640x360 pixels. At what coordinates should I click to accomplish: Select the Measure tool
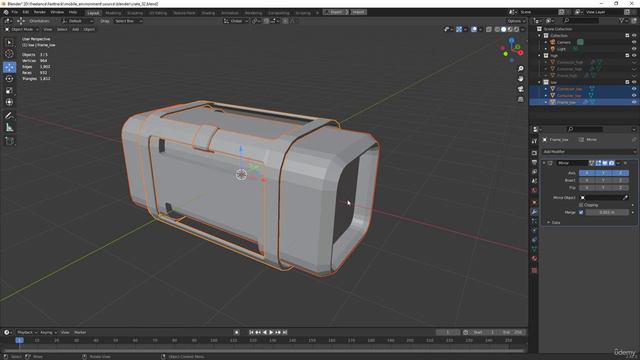pyautogui.click(x=9, y=128)
